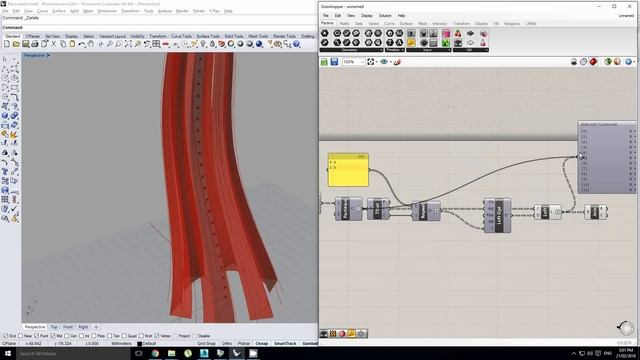Click the pink panel-like Input component icon
Screen dimensions: 640x360
coord(446,33)
